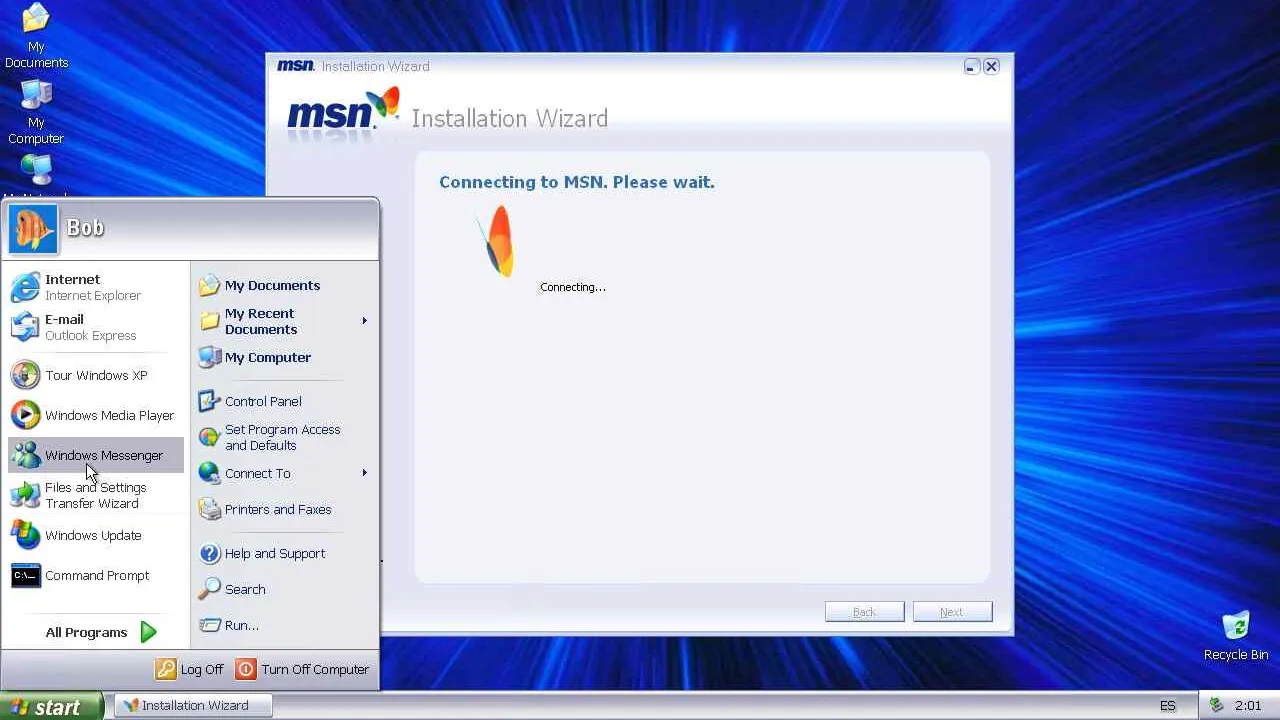The width and height of the screenshot is (1280, 720).
Task: Close the MSN Installation Wizard window
Action: [x=991, y=66]
